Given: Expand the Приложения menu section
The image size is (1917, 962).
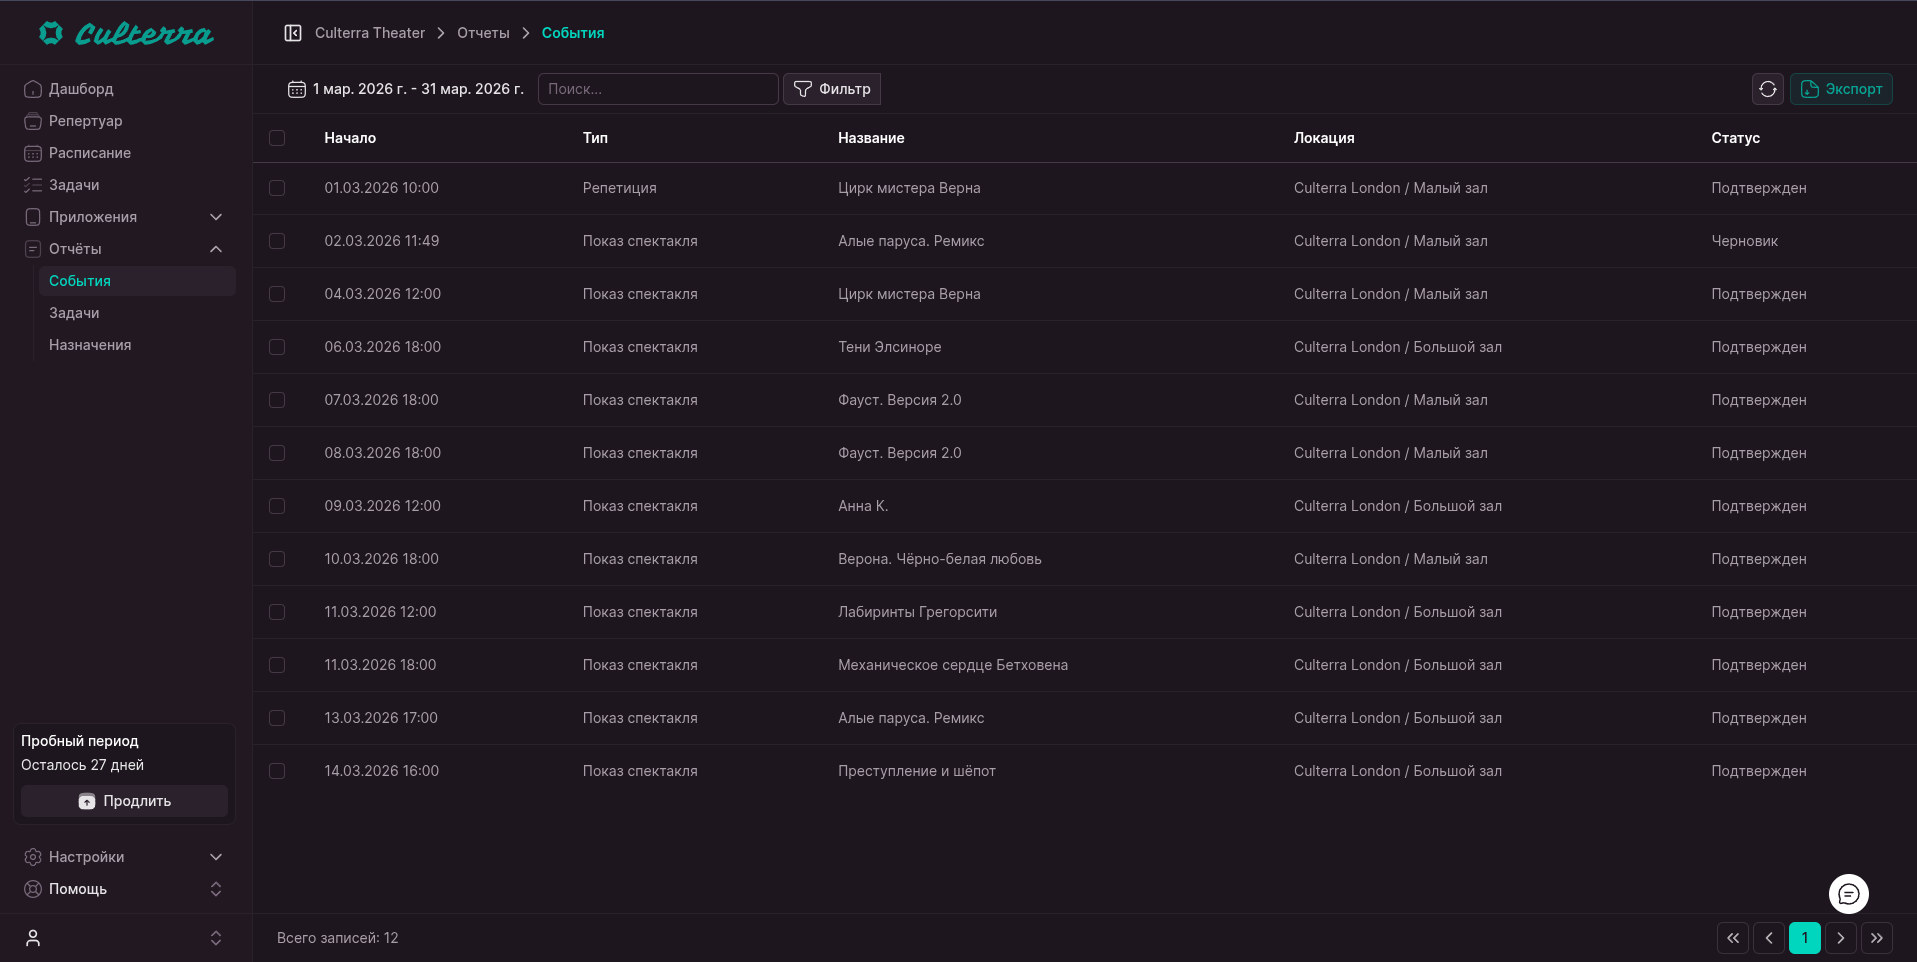Looking at the screenshot, I should tap(216, 217).
